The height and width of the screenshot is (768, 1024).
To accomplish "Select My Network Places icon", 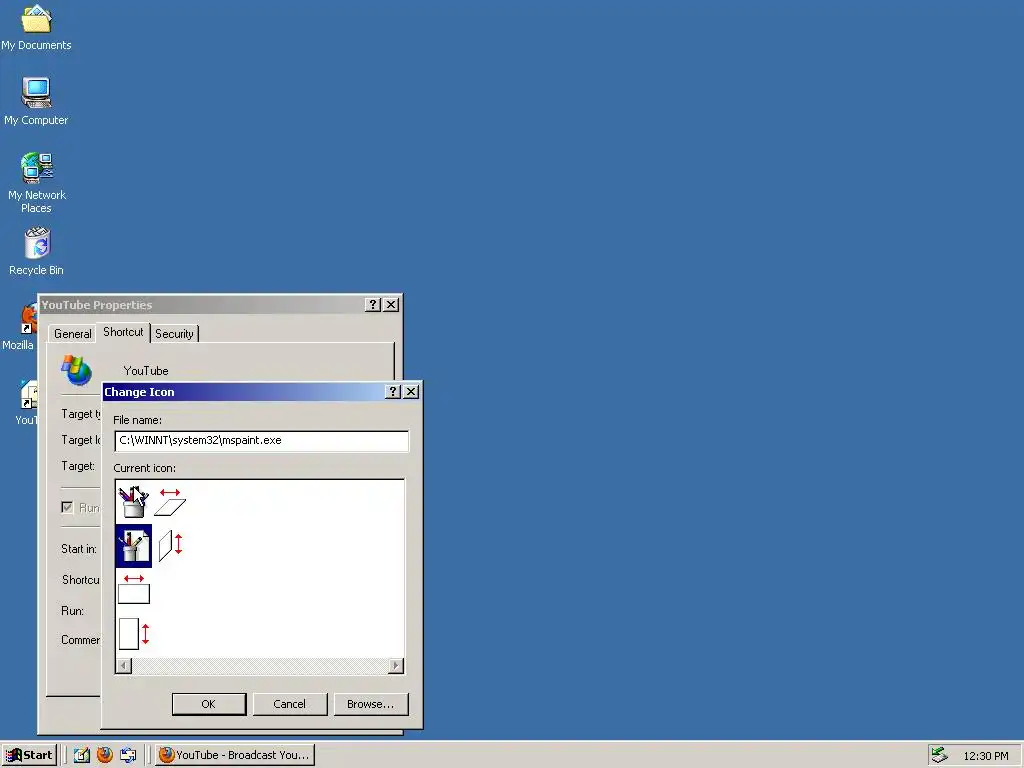I will [37, 183].
